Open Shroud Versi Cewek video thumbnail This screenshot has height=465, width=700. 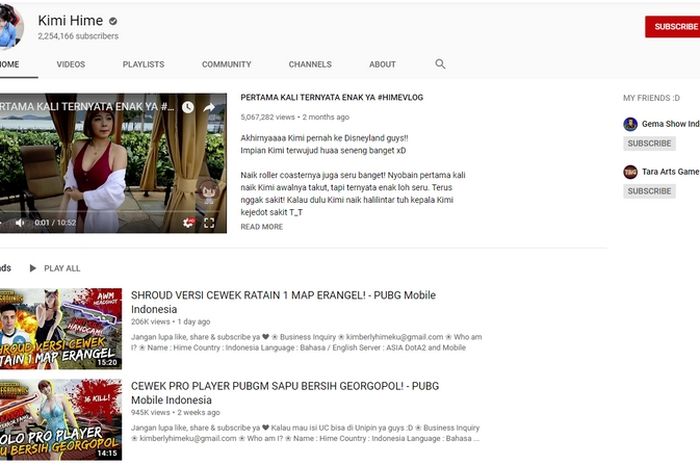[x=60, y=329]
